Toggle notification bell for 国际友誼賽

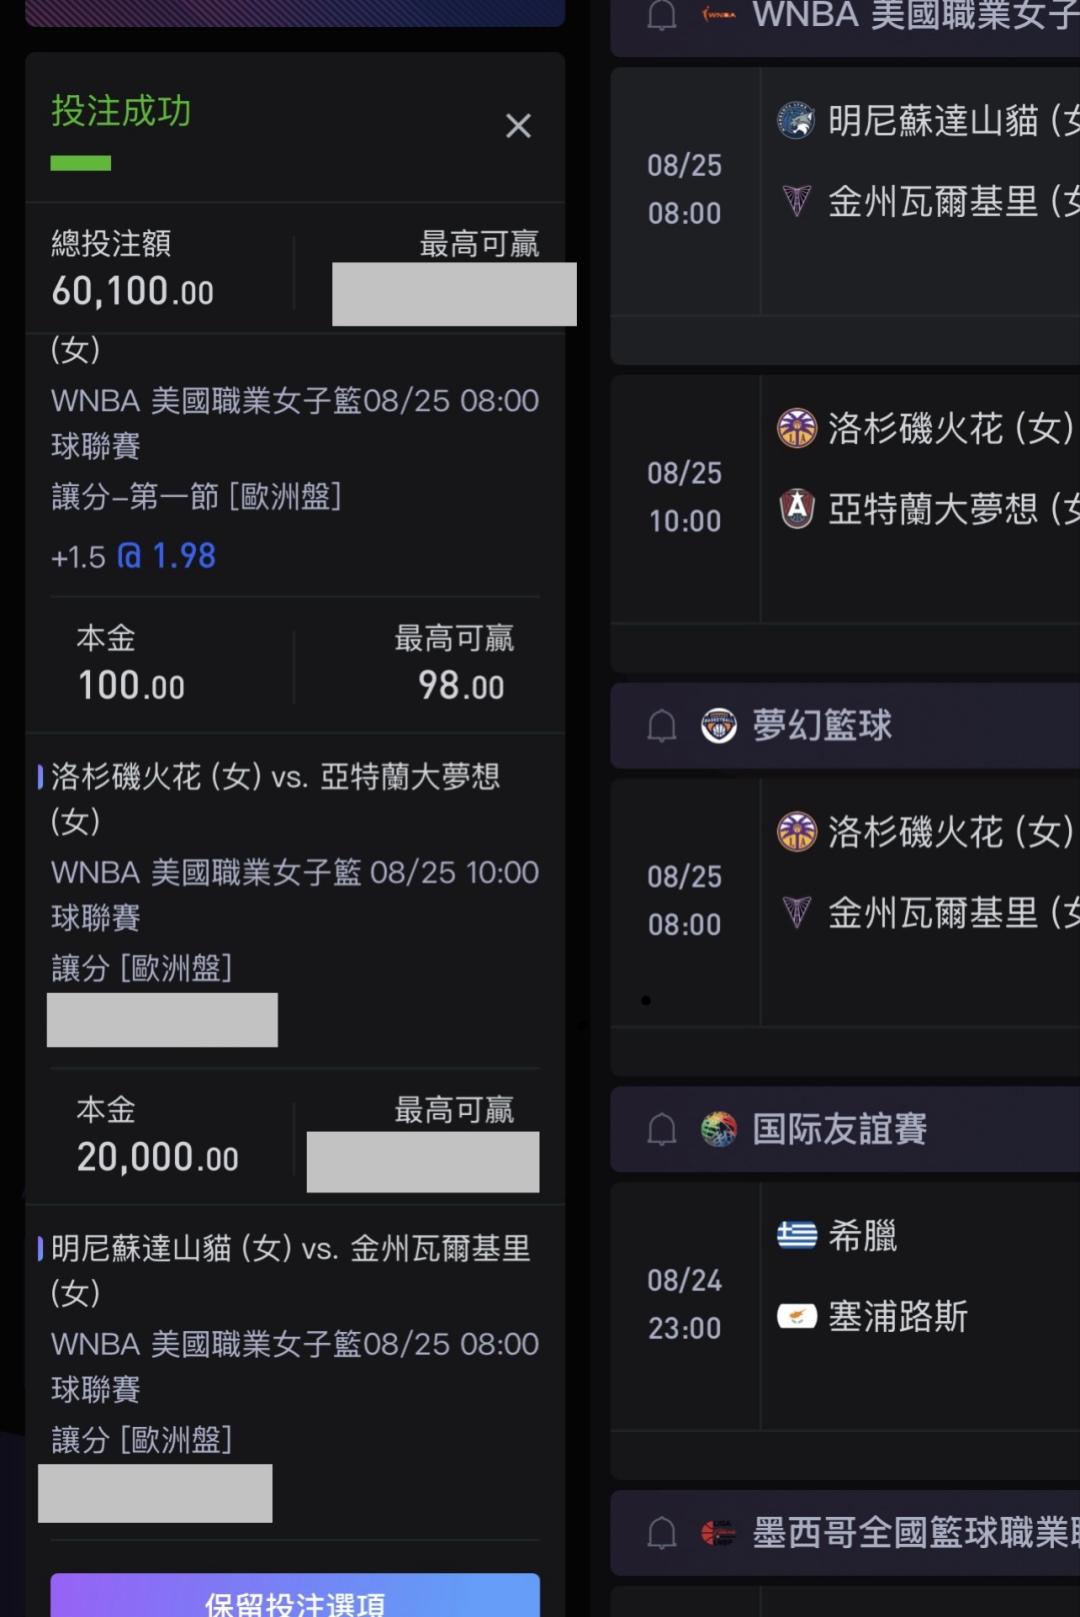pos(662,1130)
